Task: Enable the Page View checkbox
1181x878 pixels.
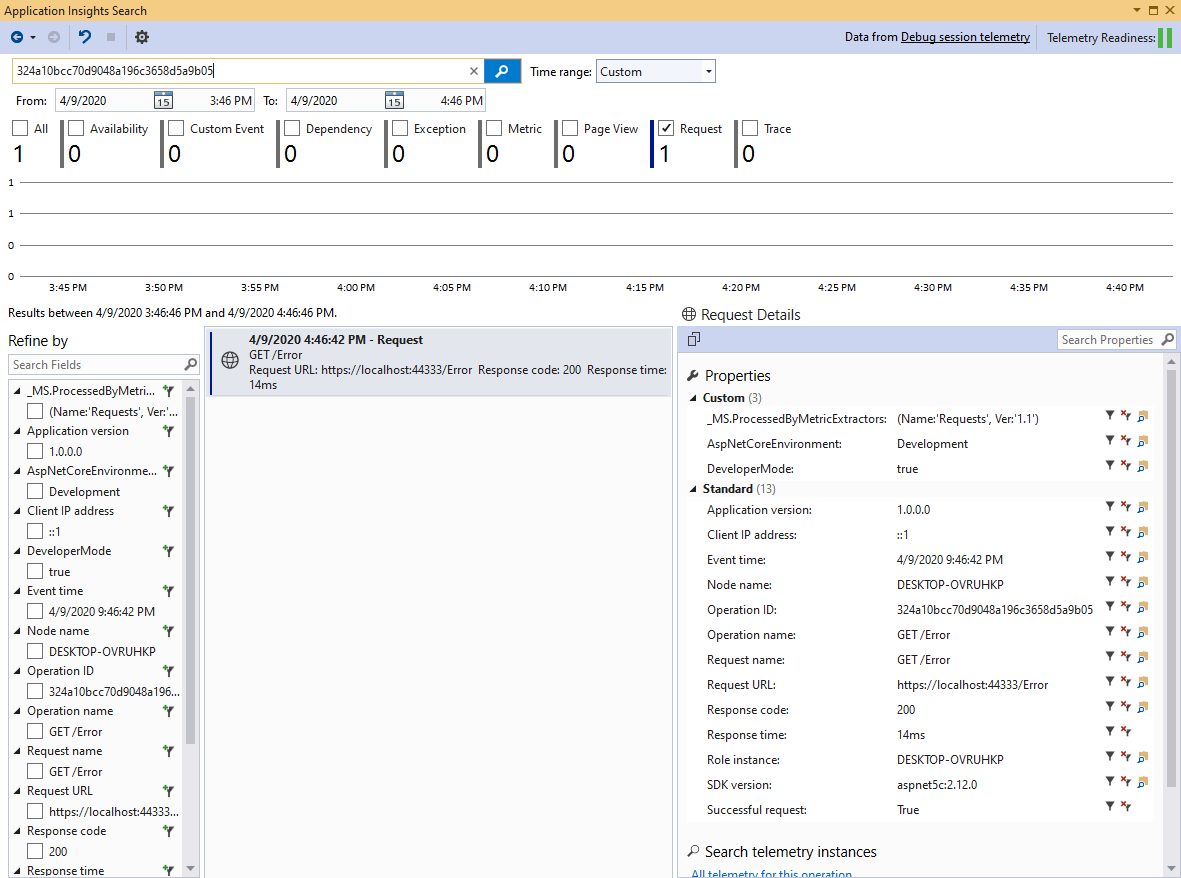Action: coord(570,129)
